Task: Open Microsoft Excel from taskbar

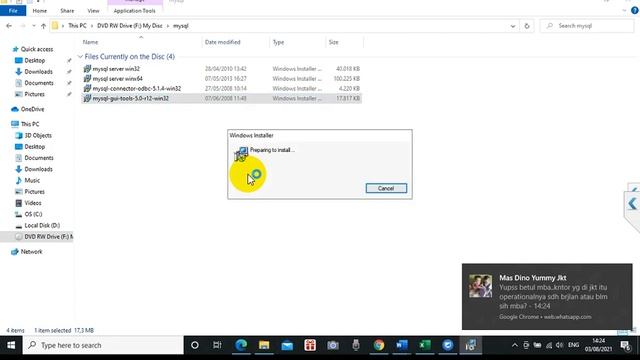Action: 425,345
